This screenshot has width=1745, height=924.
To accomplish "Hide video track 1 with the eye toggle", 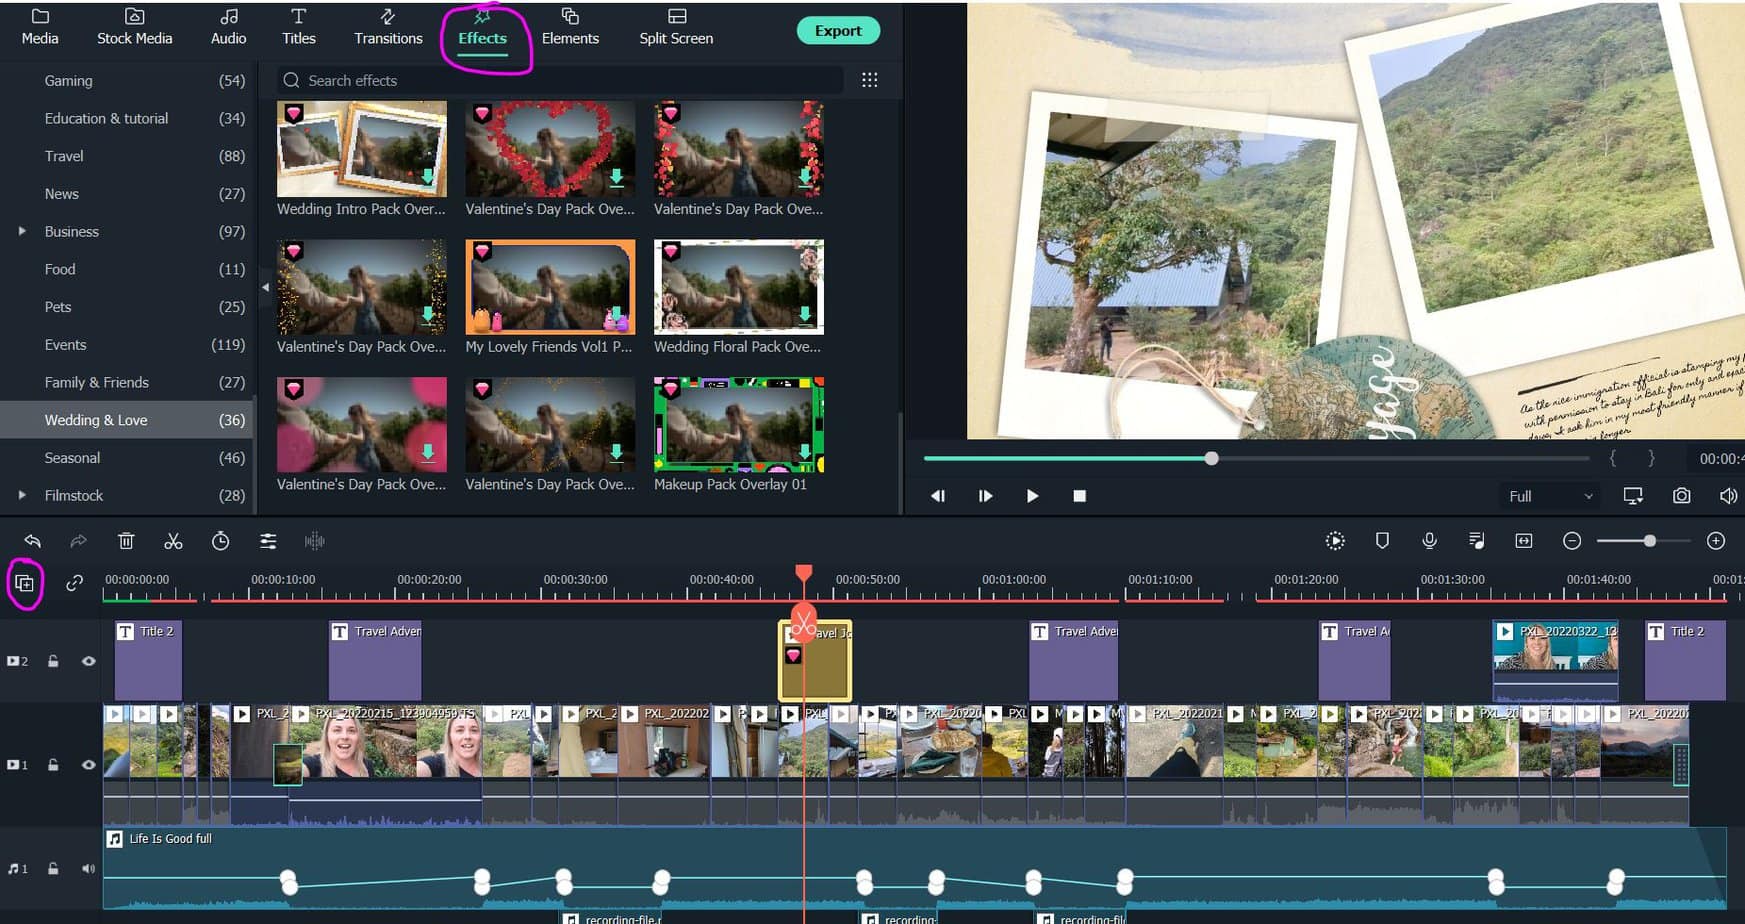I will [x=88, y=764].
